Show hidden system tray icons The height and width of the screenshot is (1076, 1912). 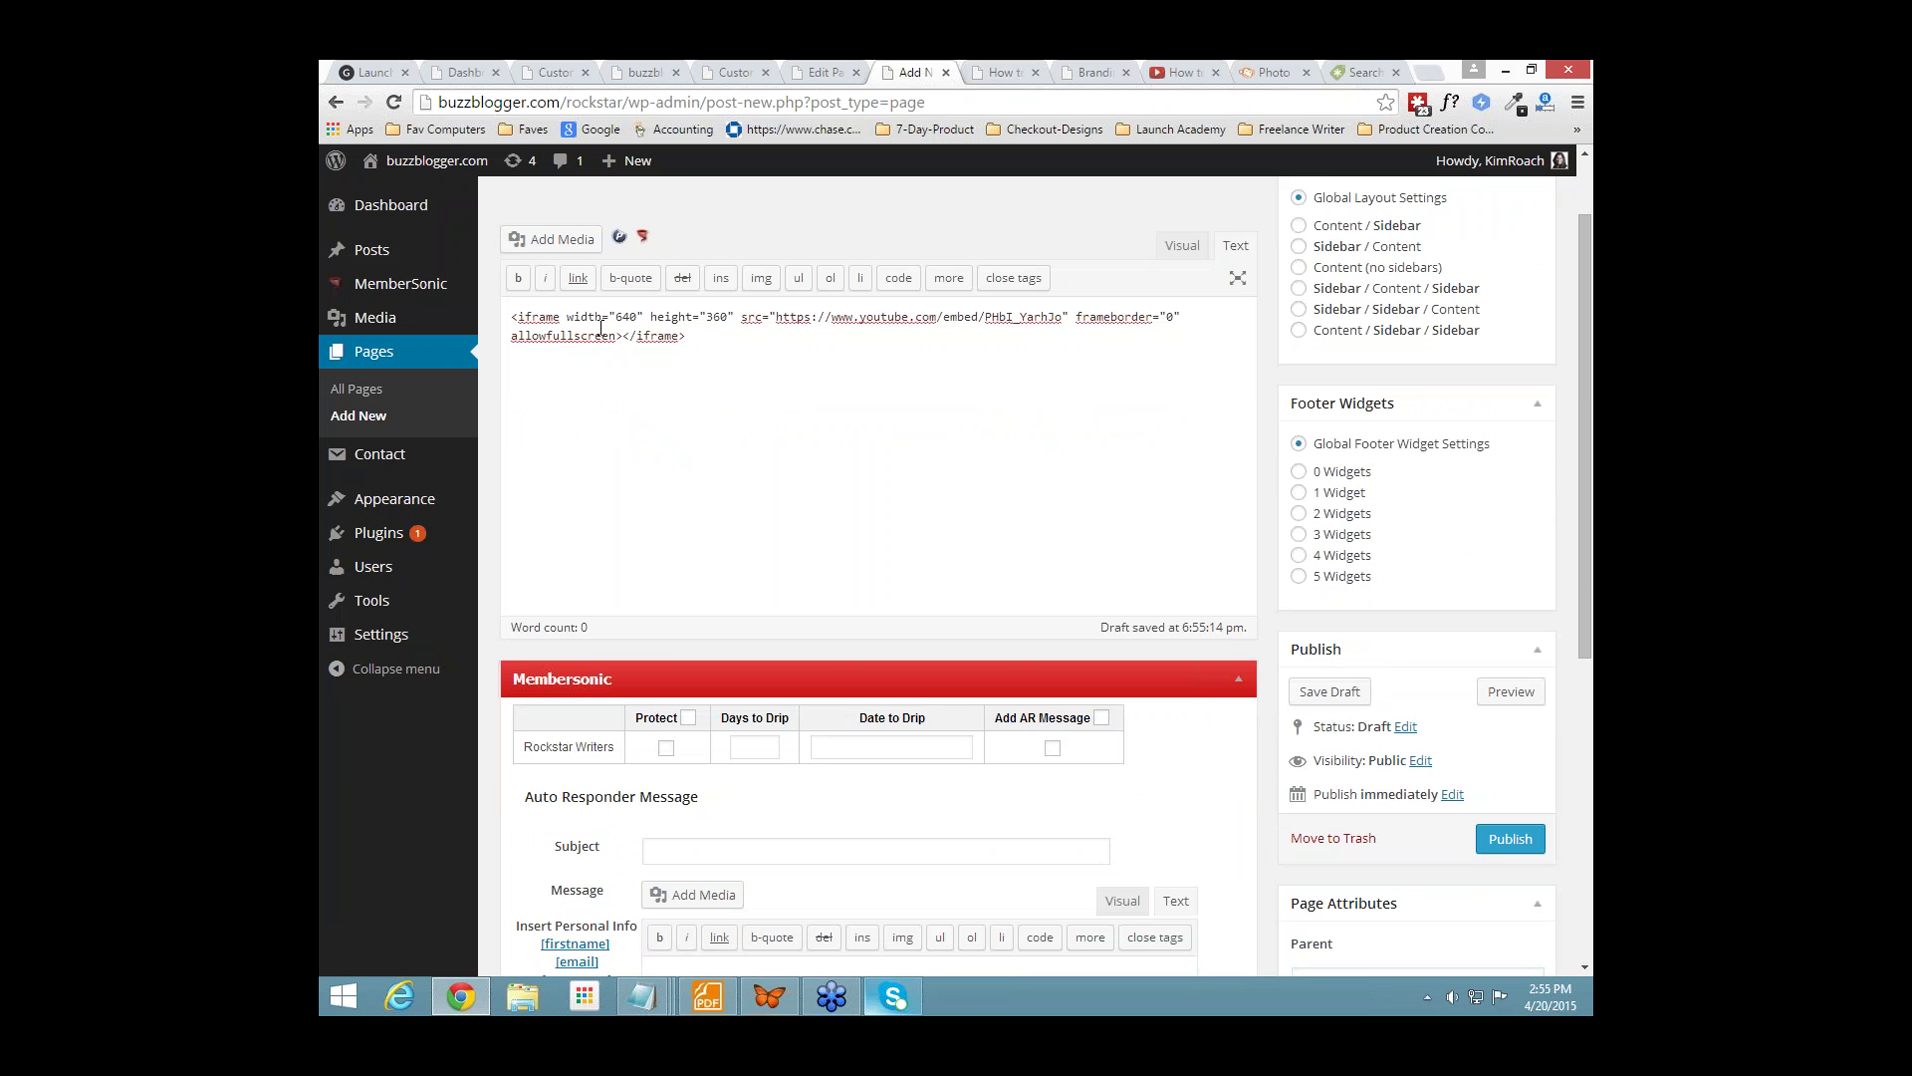tap(1427, 997)
